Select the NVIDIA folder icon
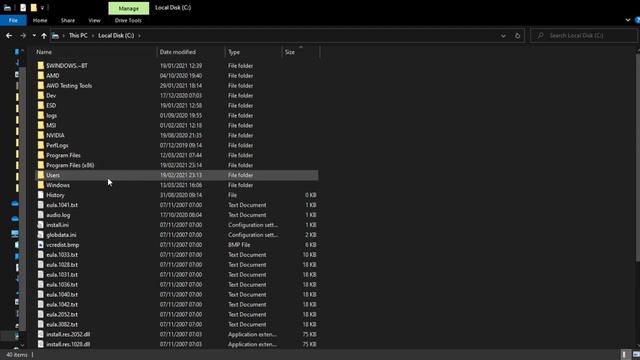This screenshot has height=360, width=640. click(x=40, y=135)
